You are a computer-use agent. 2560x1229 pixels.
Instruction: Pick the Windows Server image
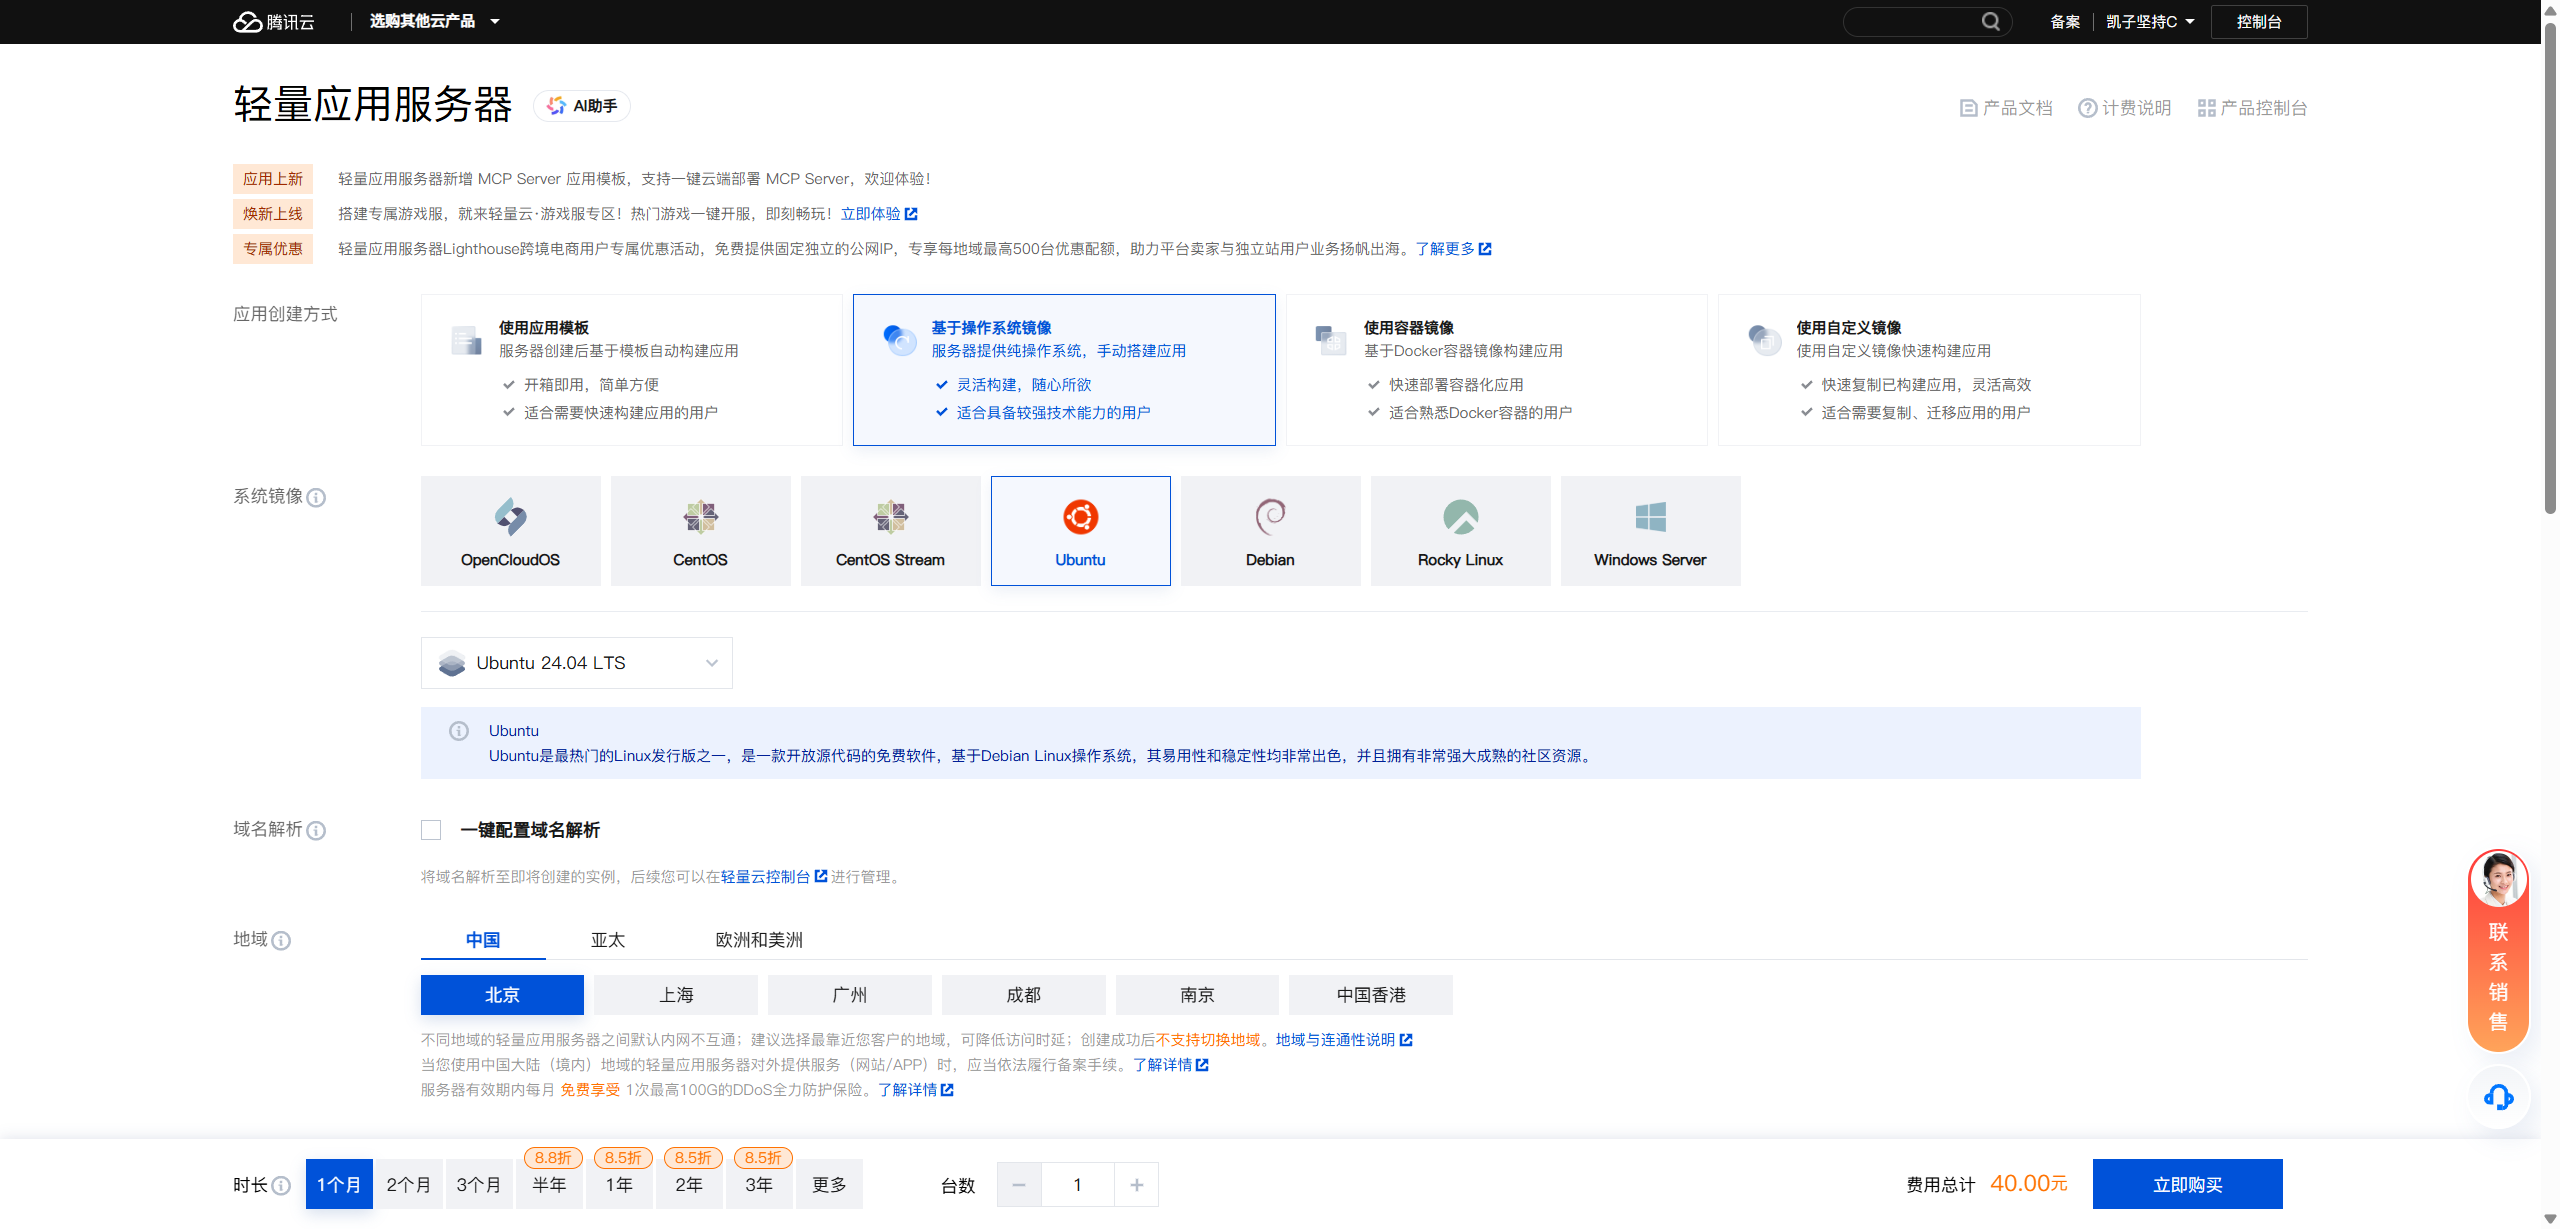(1650, 531)
